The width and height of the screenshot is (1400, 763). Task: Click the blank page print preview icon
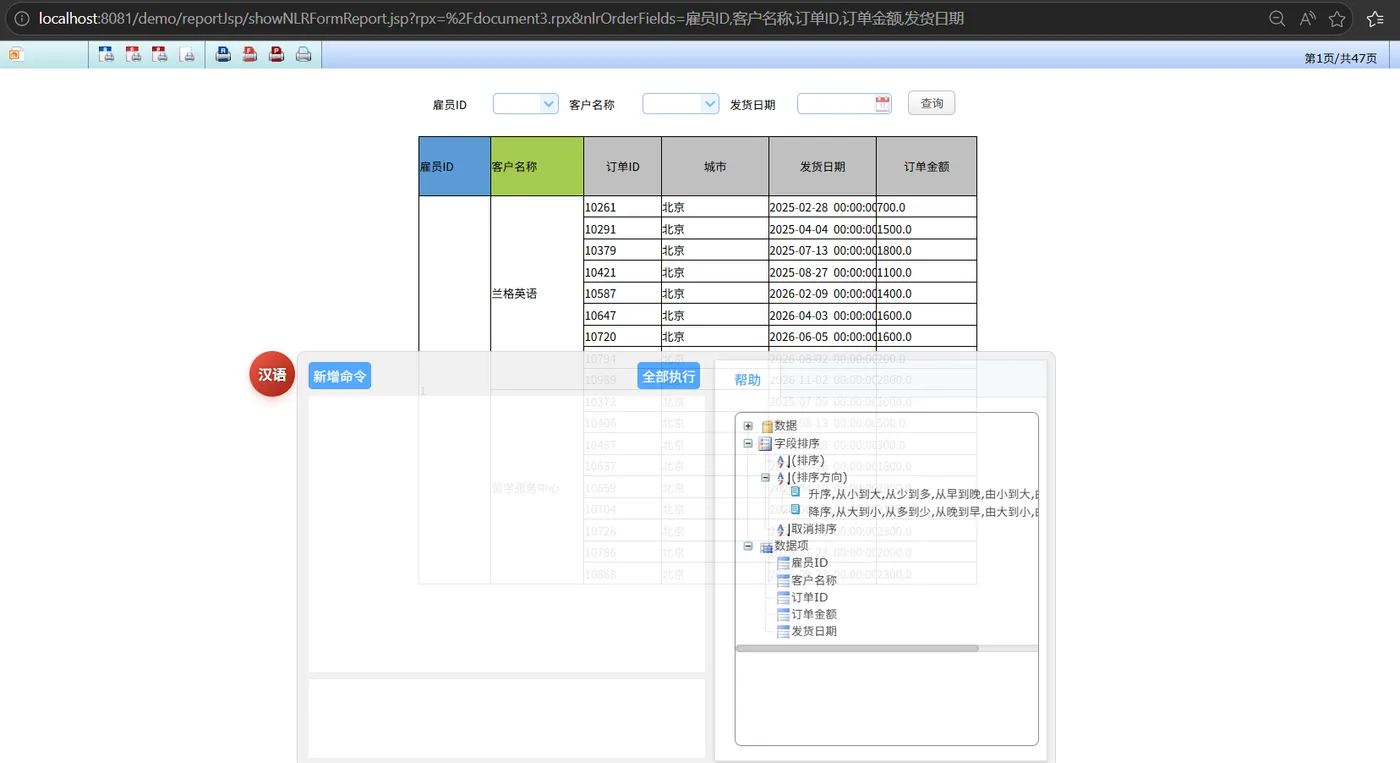click(187, 55)
